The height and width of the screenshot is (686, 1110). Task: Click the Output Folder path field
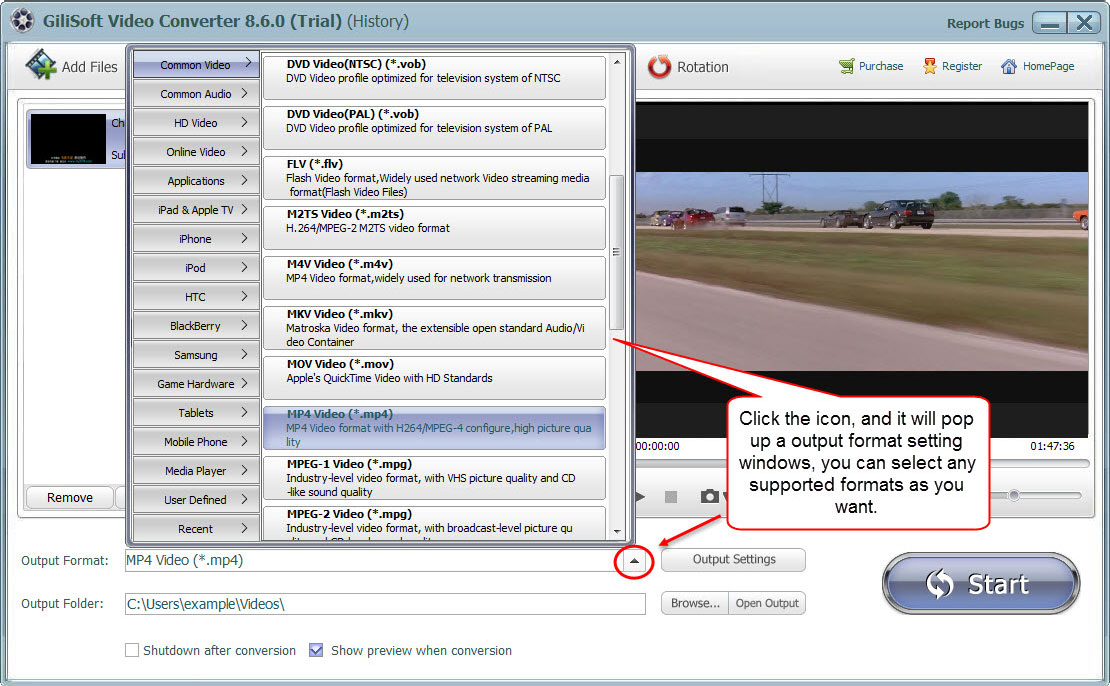(x=385, y=604)
